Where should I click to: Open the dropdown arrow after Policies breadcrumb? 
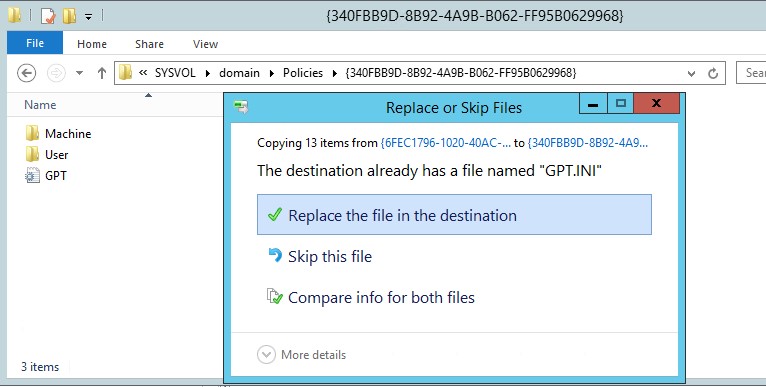335,73
